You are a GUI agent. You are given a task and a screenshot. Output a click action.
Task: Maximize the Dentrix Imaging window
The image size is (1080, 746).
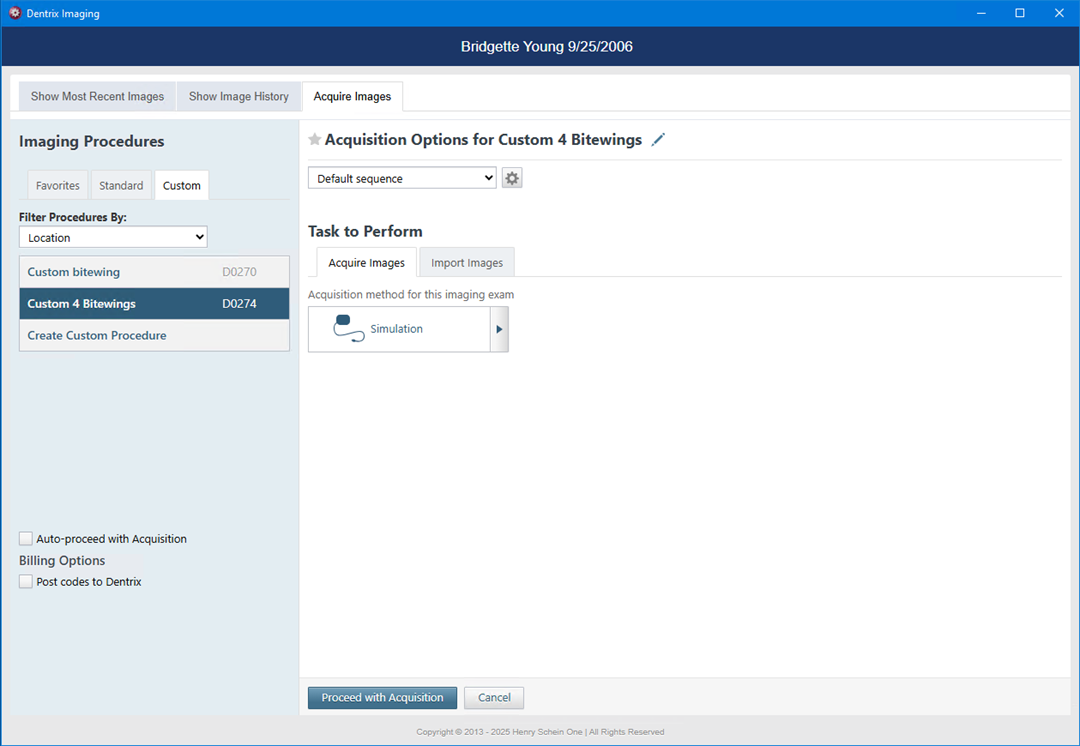[1020, 13]
